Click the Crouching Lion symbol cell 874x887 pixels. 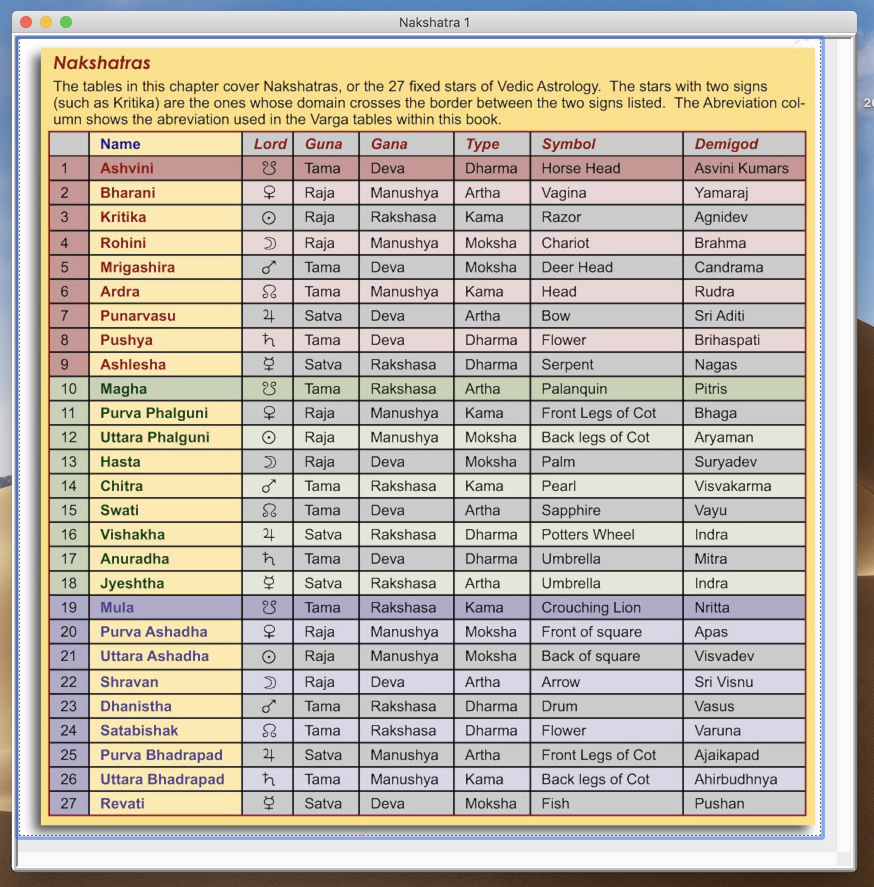click(590, 607)
